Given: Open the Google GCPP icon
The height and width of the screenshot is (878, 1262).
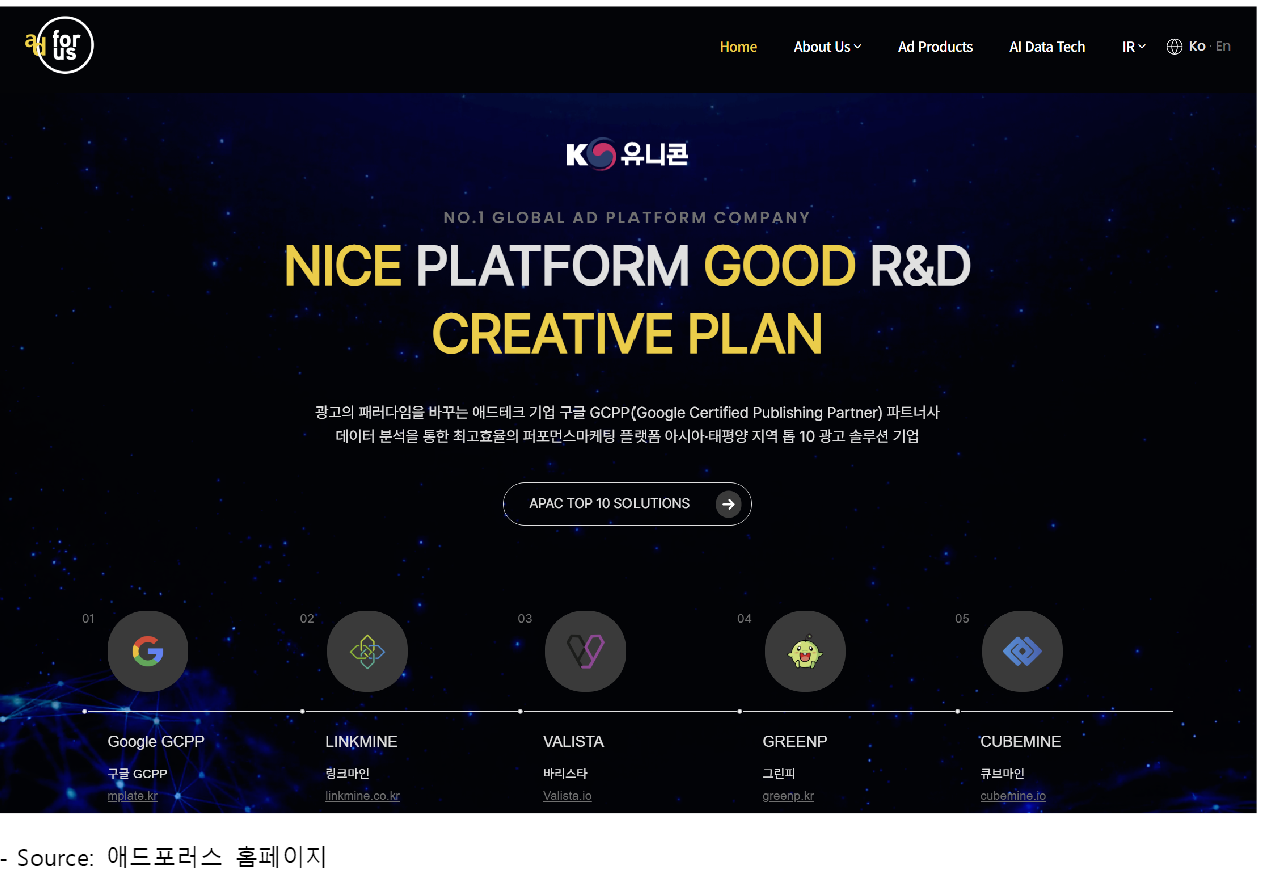Looking at the screenshot, I should pos(148,652).
